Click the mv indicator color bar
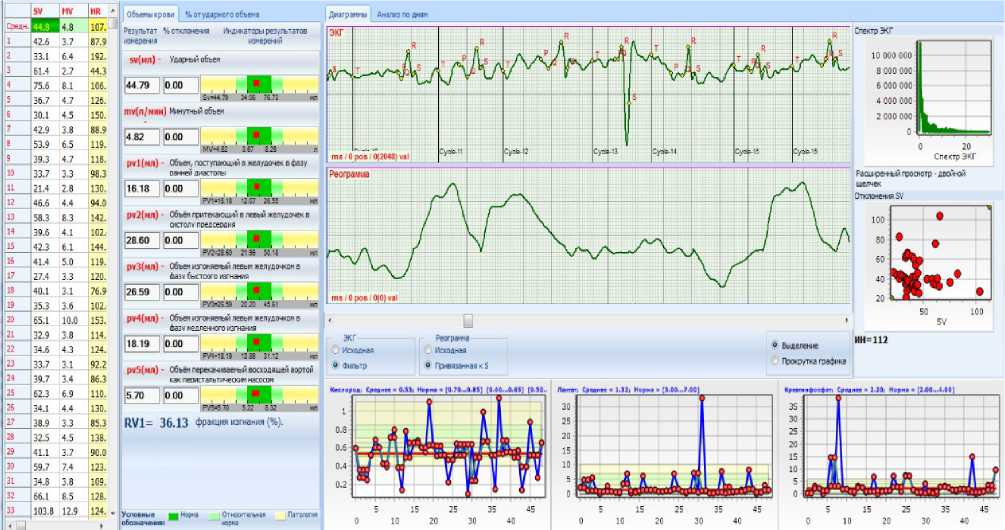Screen dimensions: 1005x530 [x=260, y=136]
